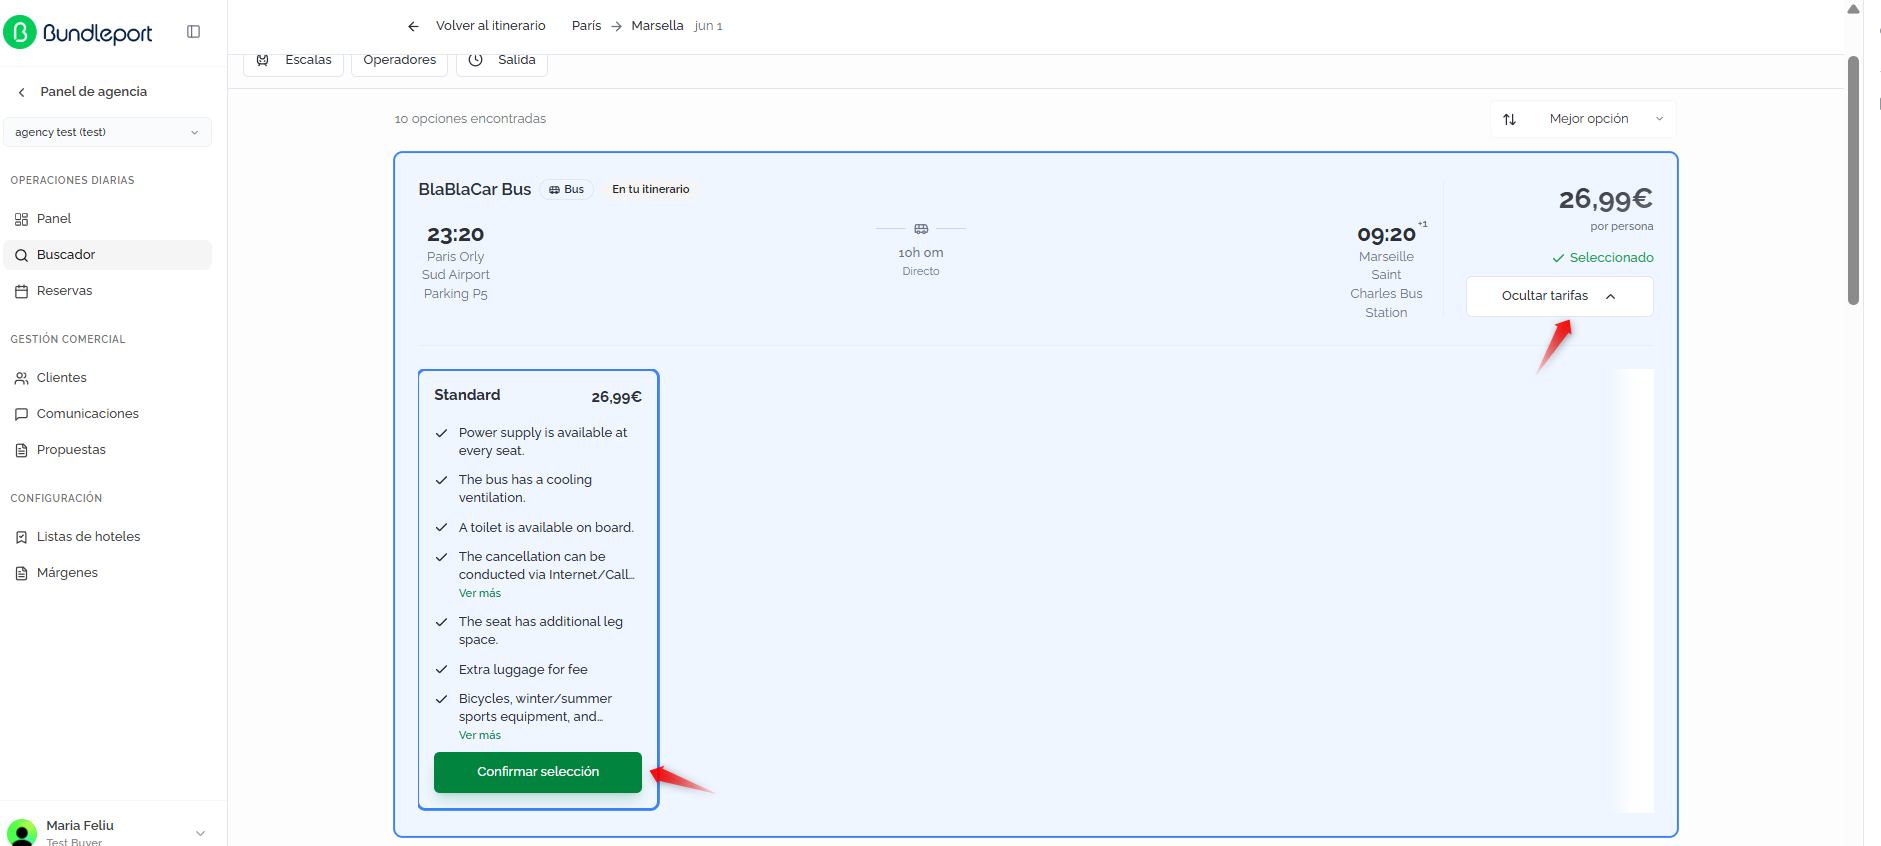
Task: Click Panel de agencia back link
Action: 93,92
